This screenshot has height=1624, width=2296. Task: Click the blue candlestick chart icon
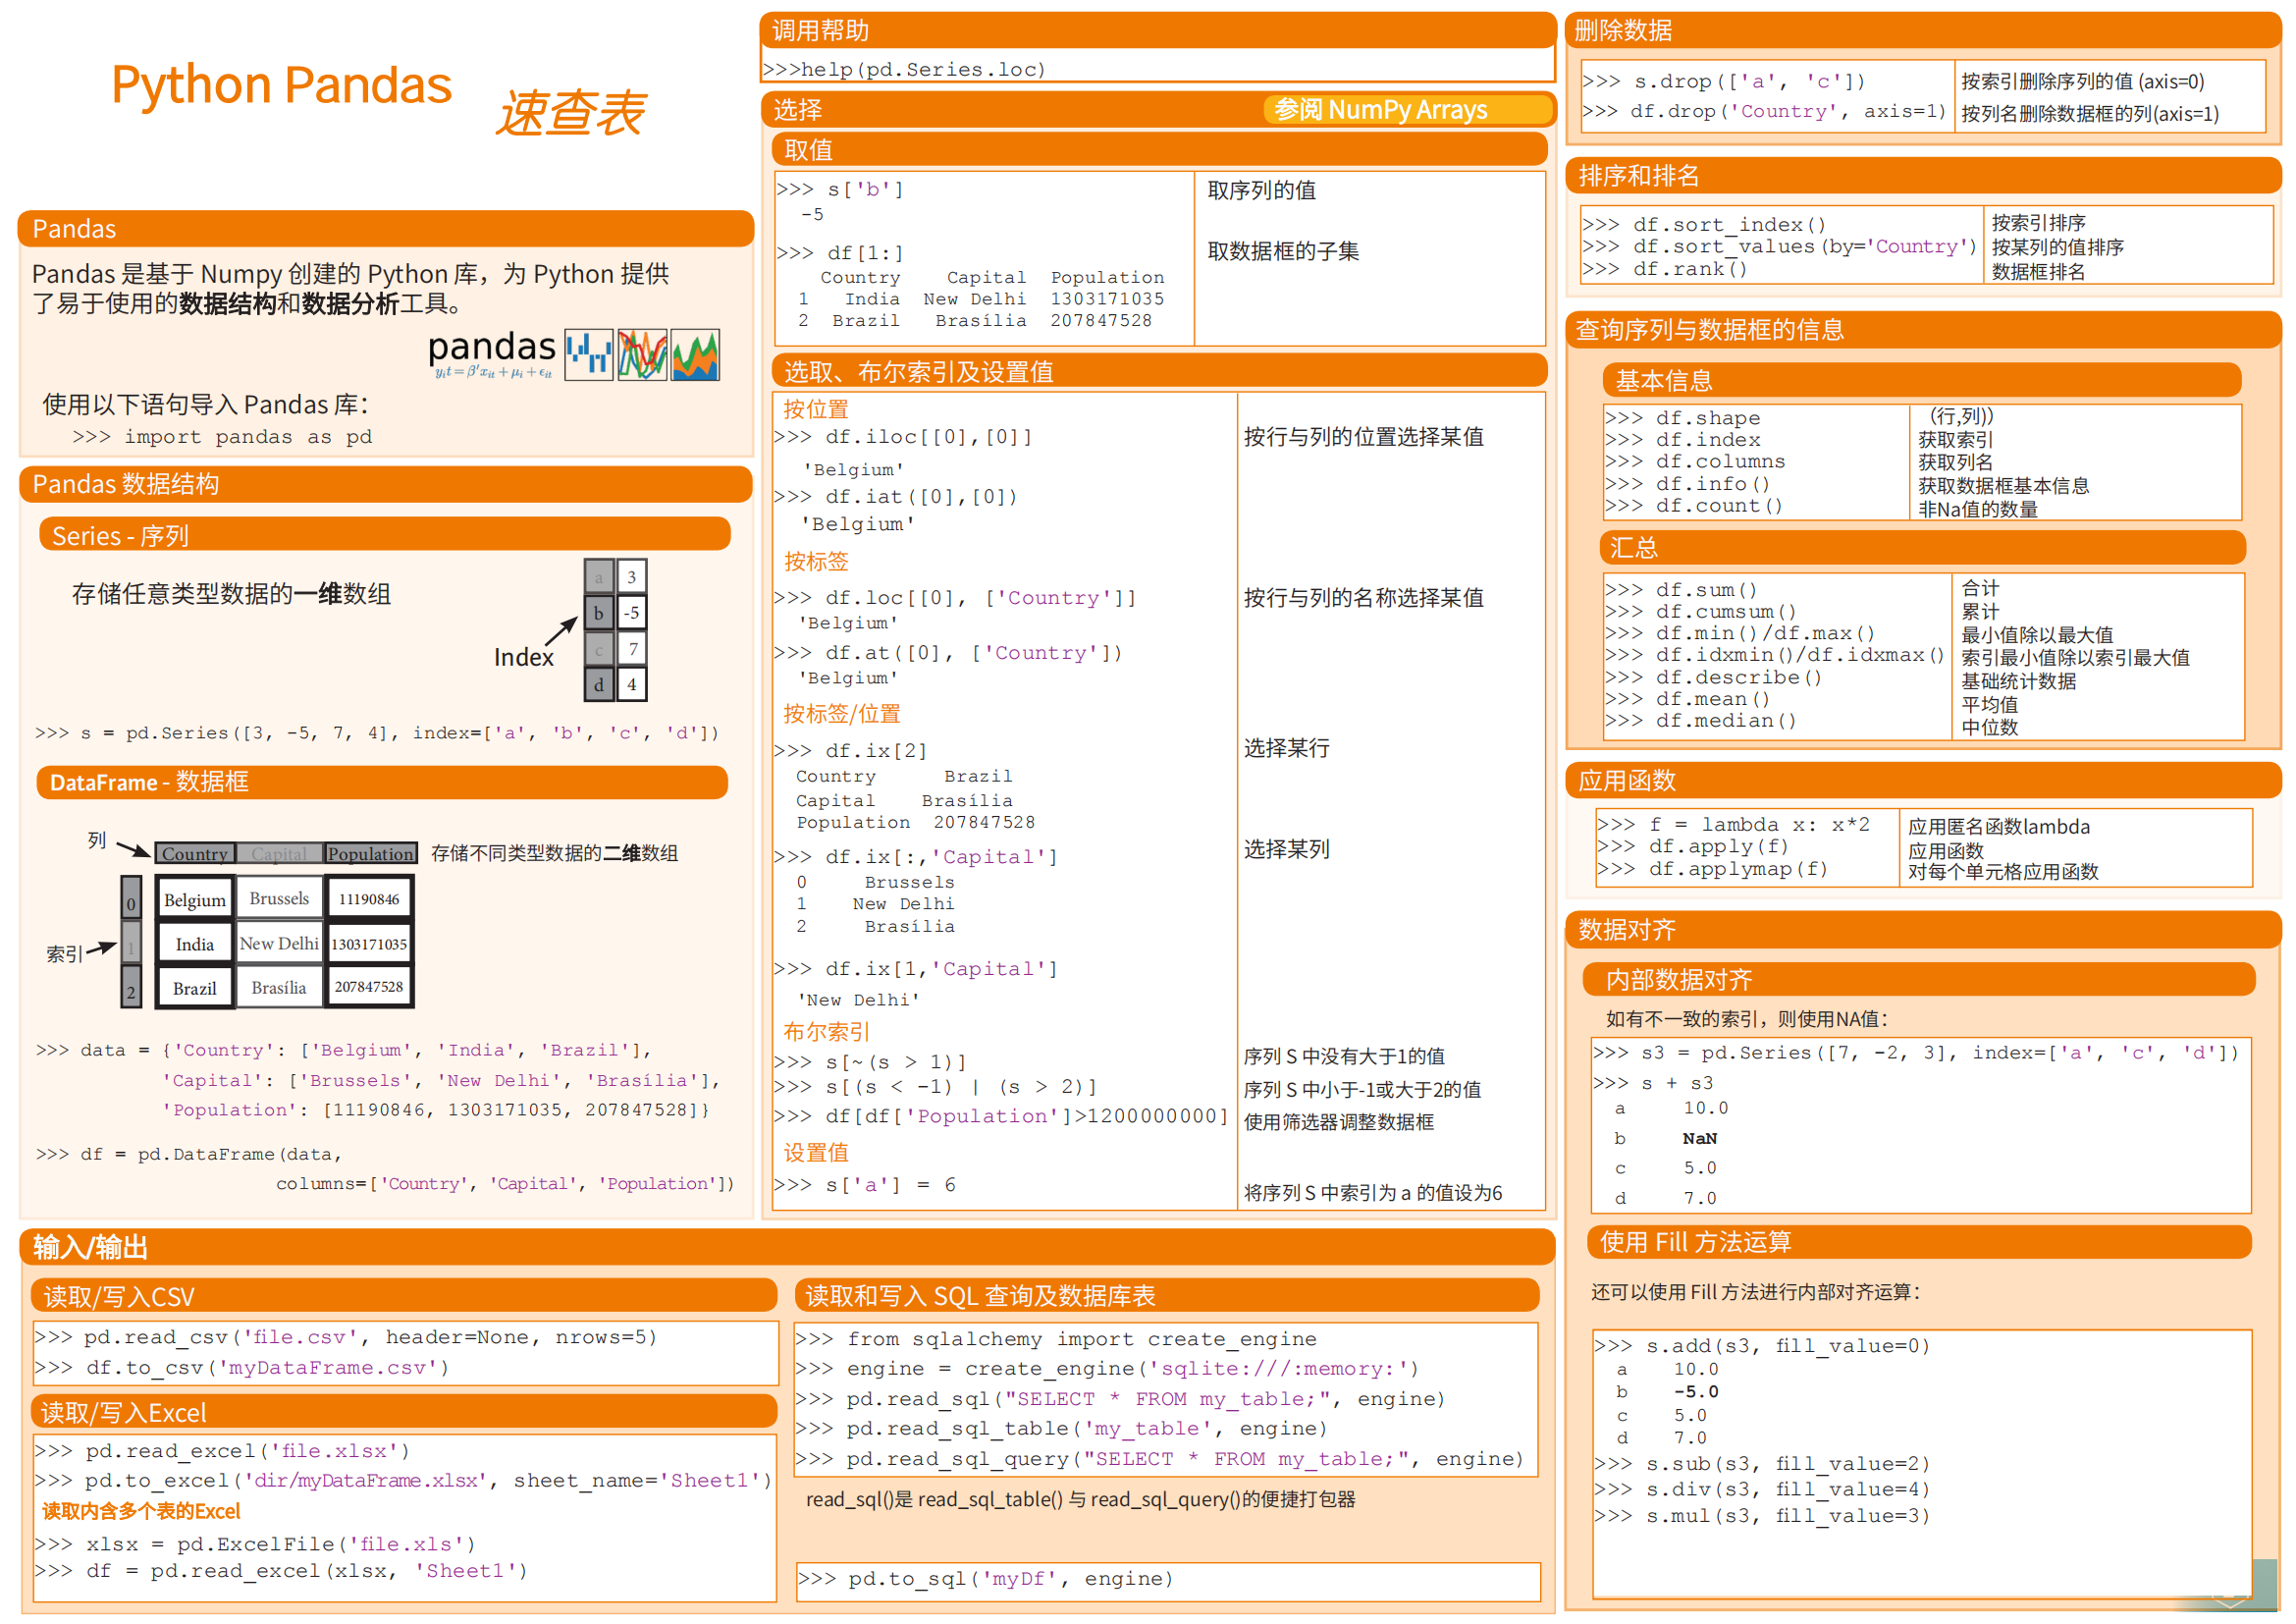(x=588, y=354)
